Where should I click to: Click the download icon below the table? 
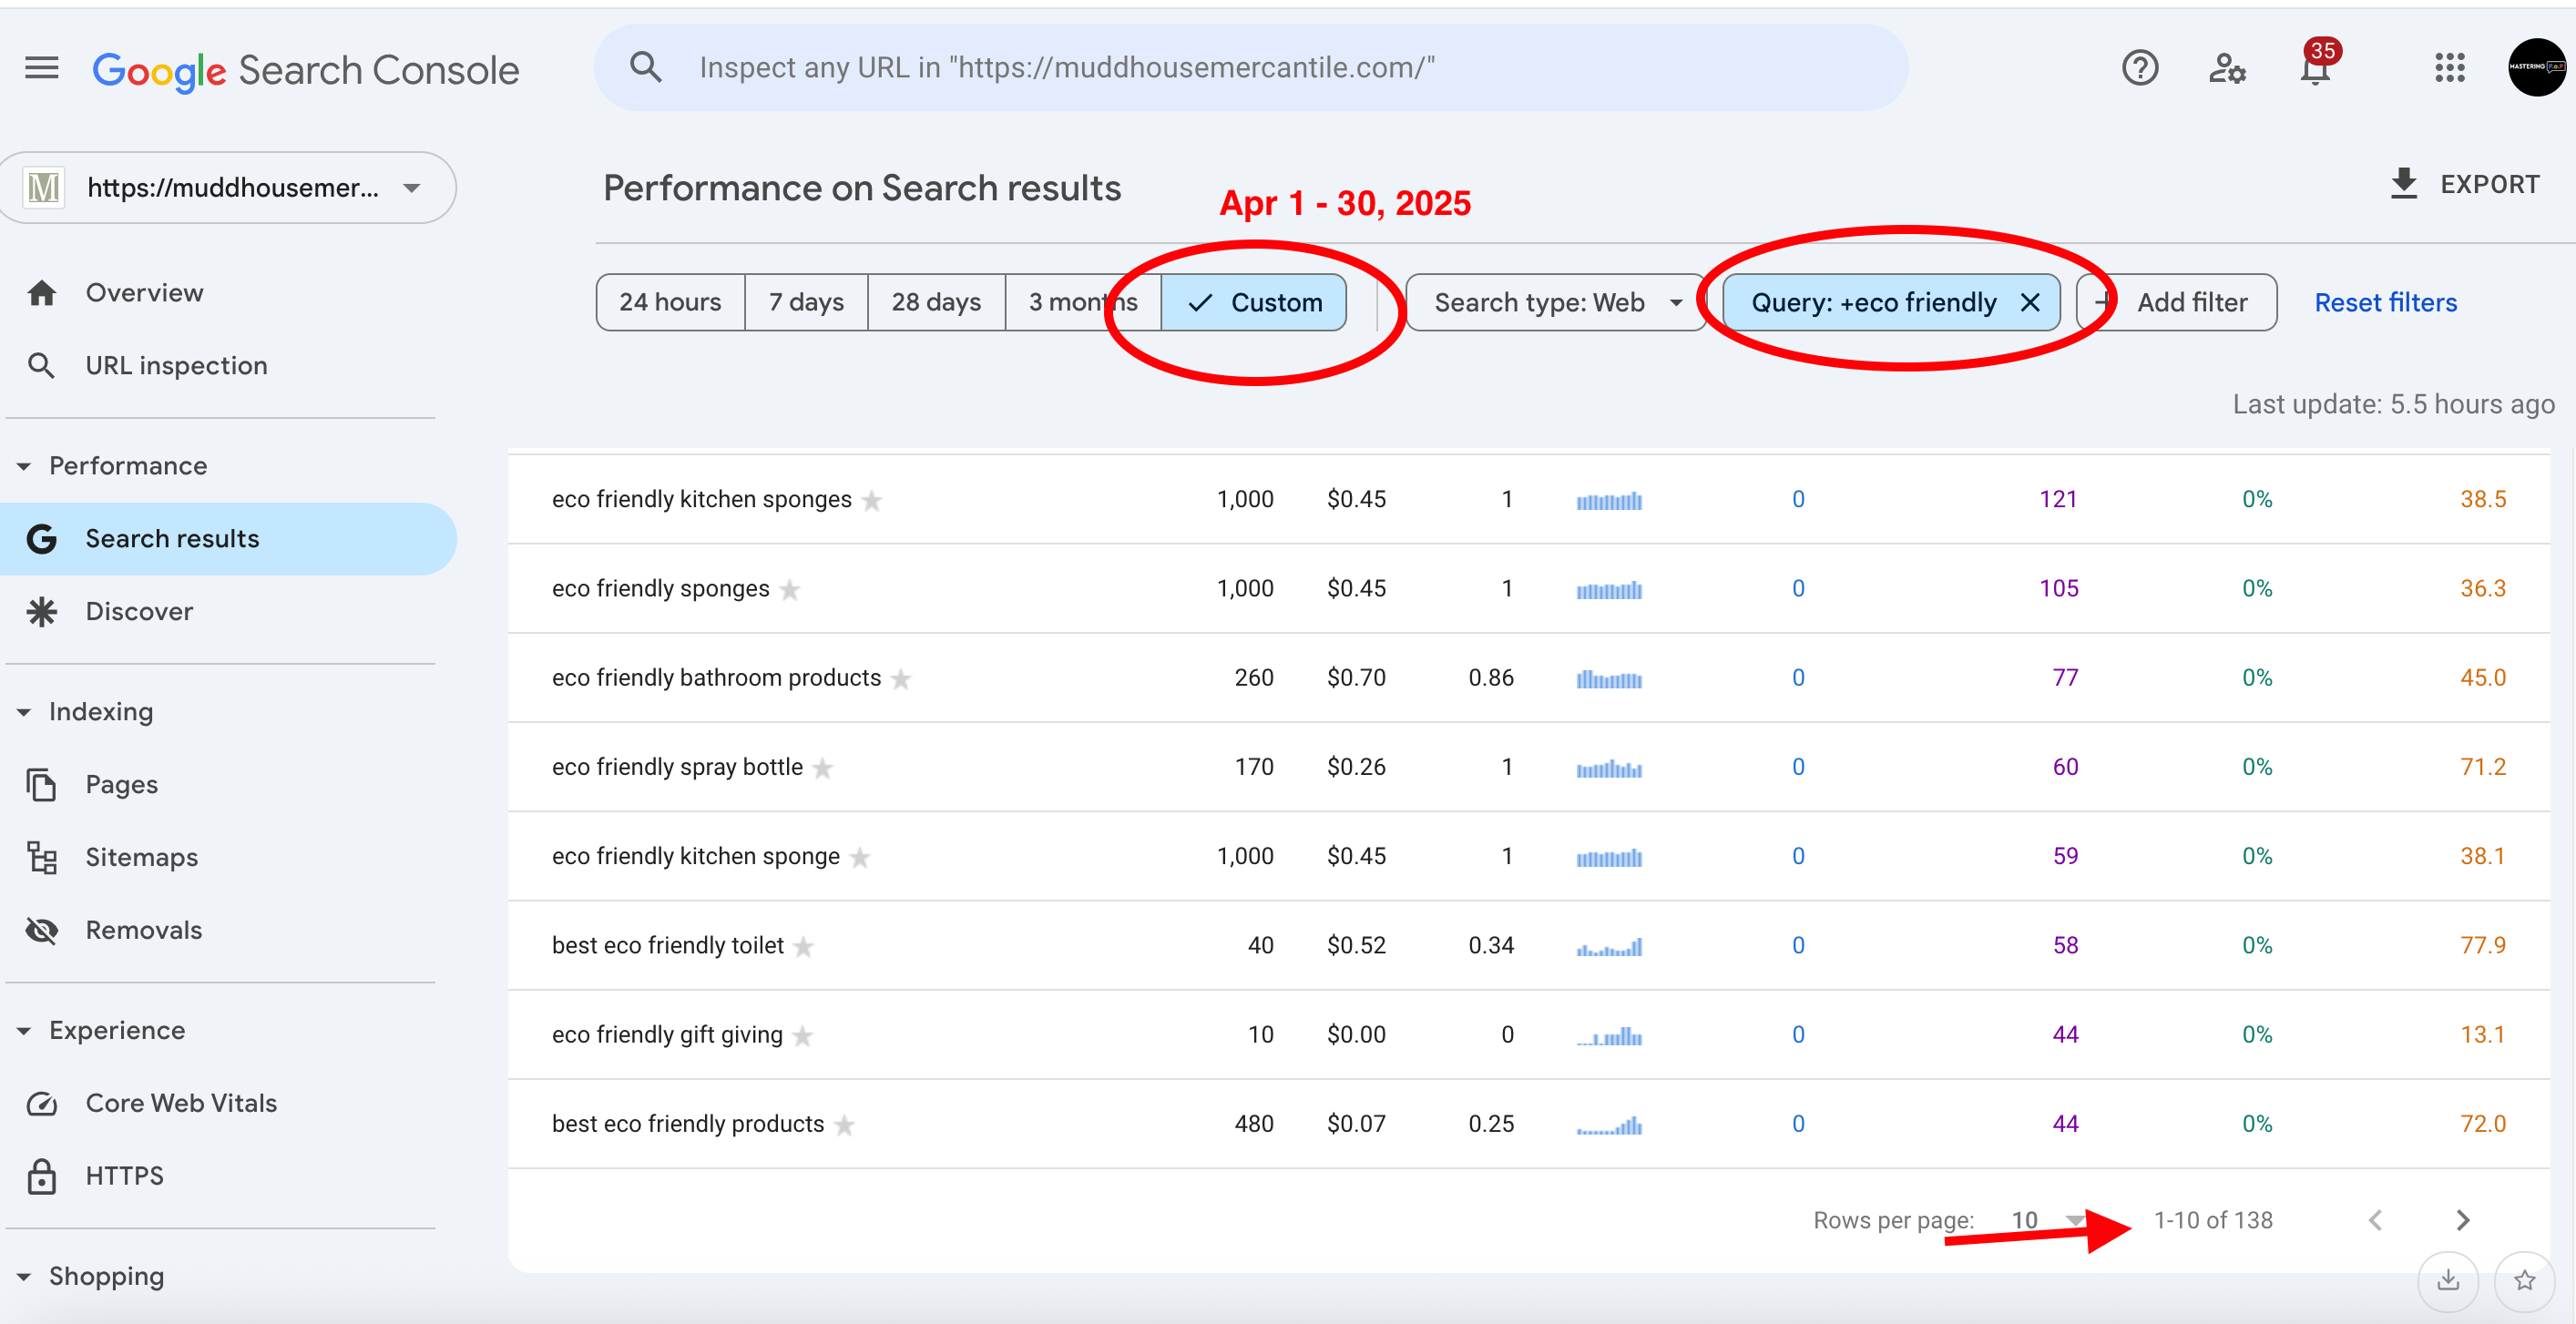point(2447,1279)
